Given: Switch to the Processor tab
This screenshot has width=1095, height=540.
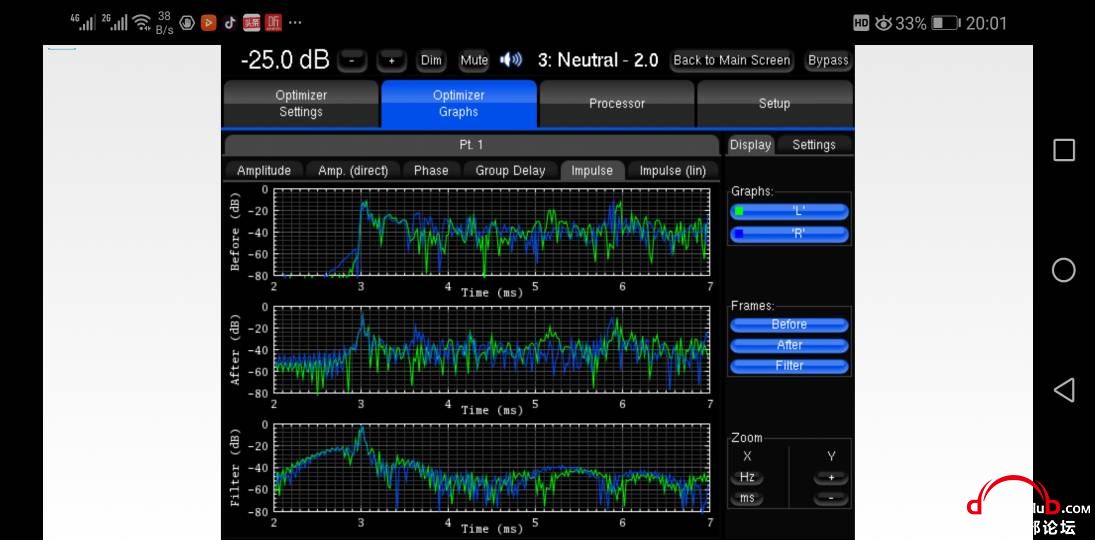Looking at the screenshot, I should coord(617,103).
